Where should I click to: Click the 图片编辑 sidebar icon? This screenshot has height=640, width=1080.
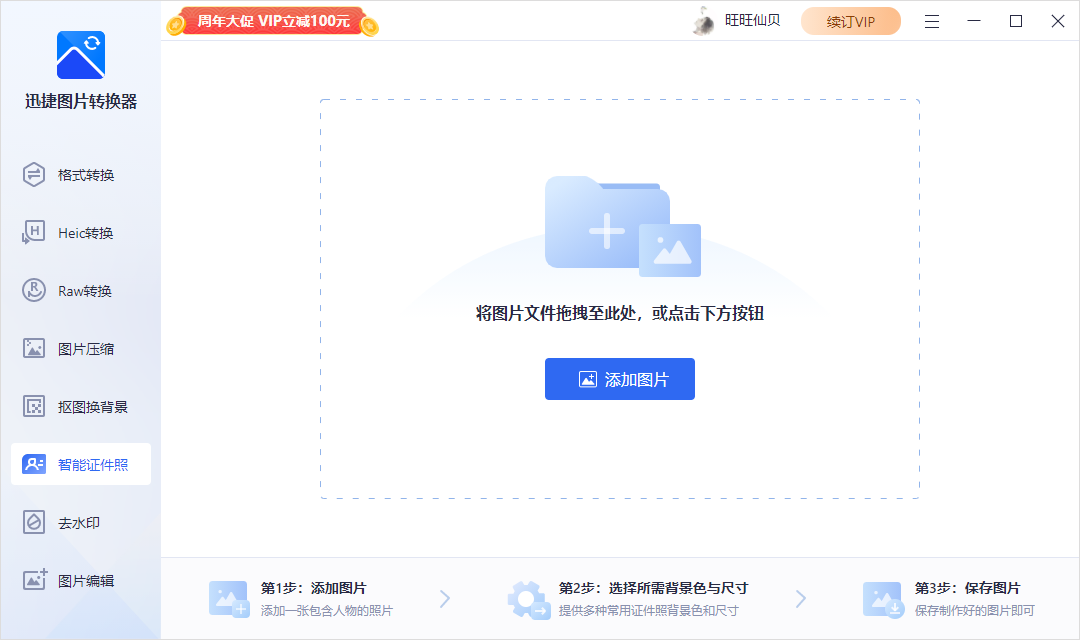coord(34,580)
